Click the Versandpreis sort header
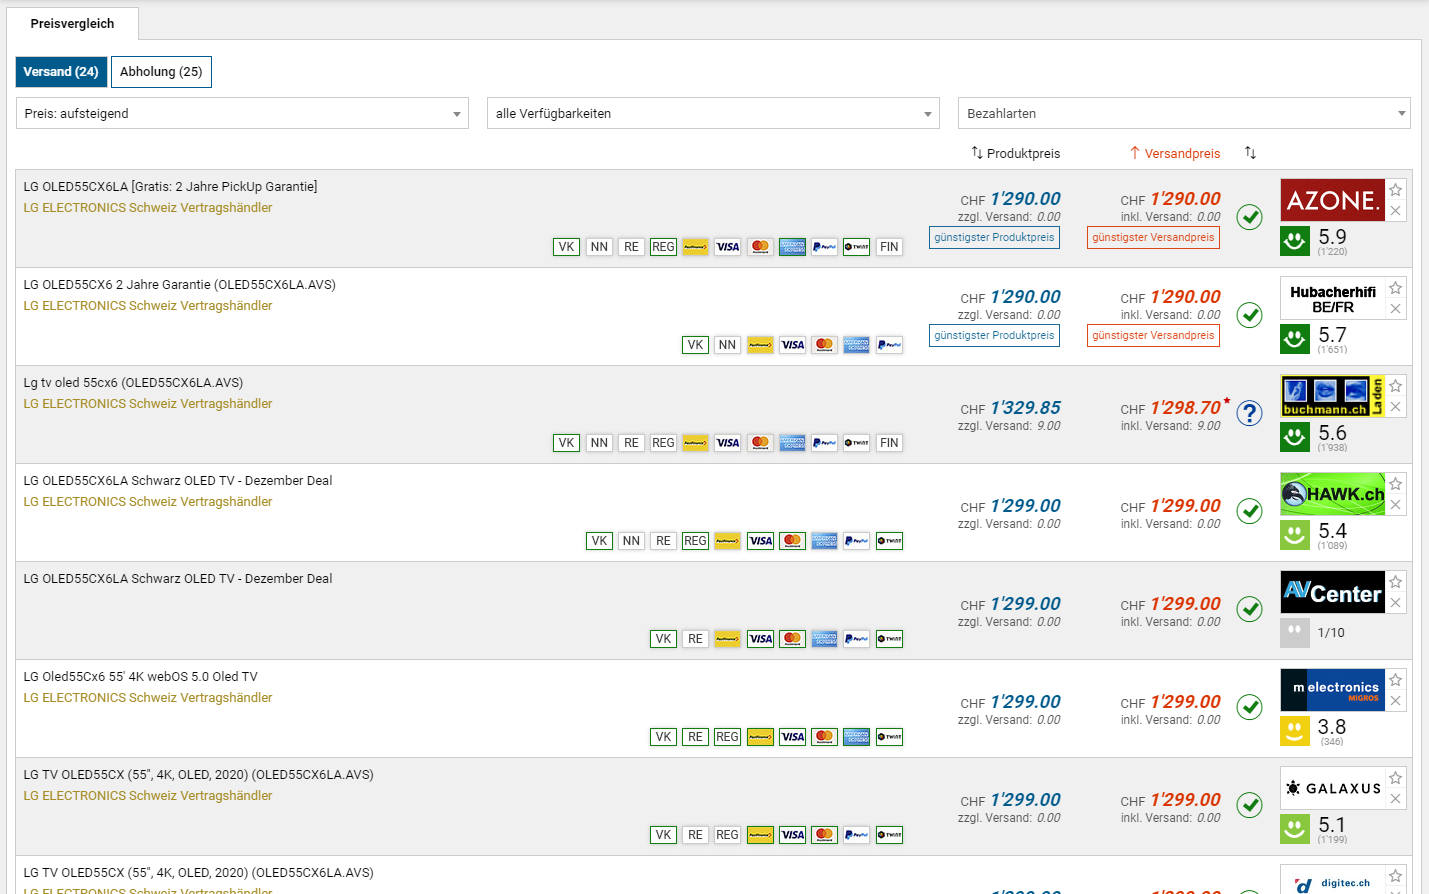The width and height of the screenshot is (1429, 894). 1175,153
